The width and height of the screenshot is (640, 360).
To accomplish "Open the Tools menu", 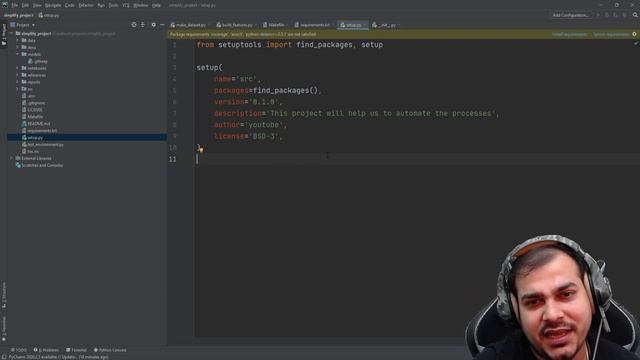I will 113,5.
